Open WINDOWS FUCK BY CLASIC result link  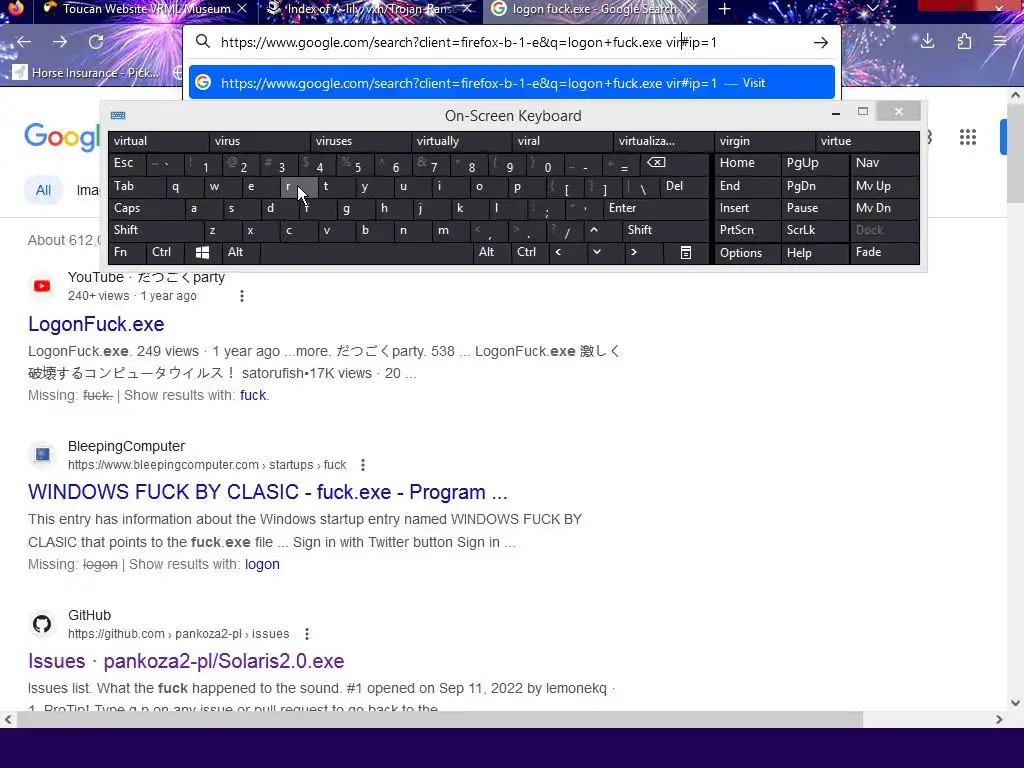pos(268,492)
